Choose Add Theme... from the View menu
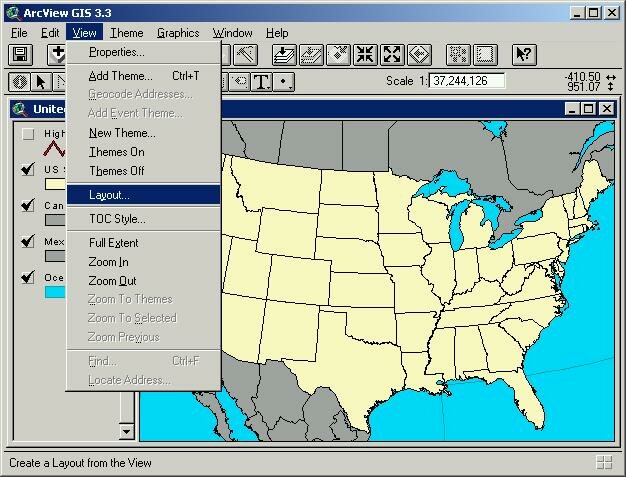Image resolution: width=626 pixels, height=477 pixels. click(143, 76)
